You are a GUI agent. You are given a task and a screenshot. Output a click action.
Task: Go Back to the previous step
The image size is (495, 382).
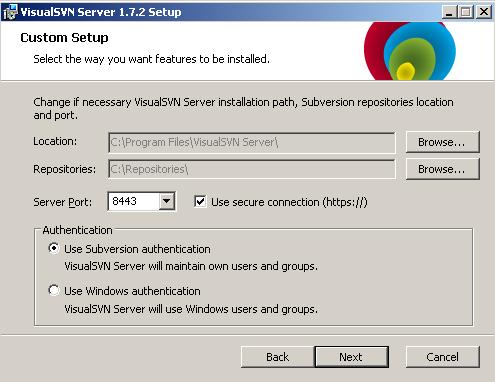pos(277,357)
